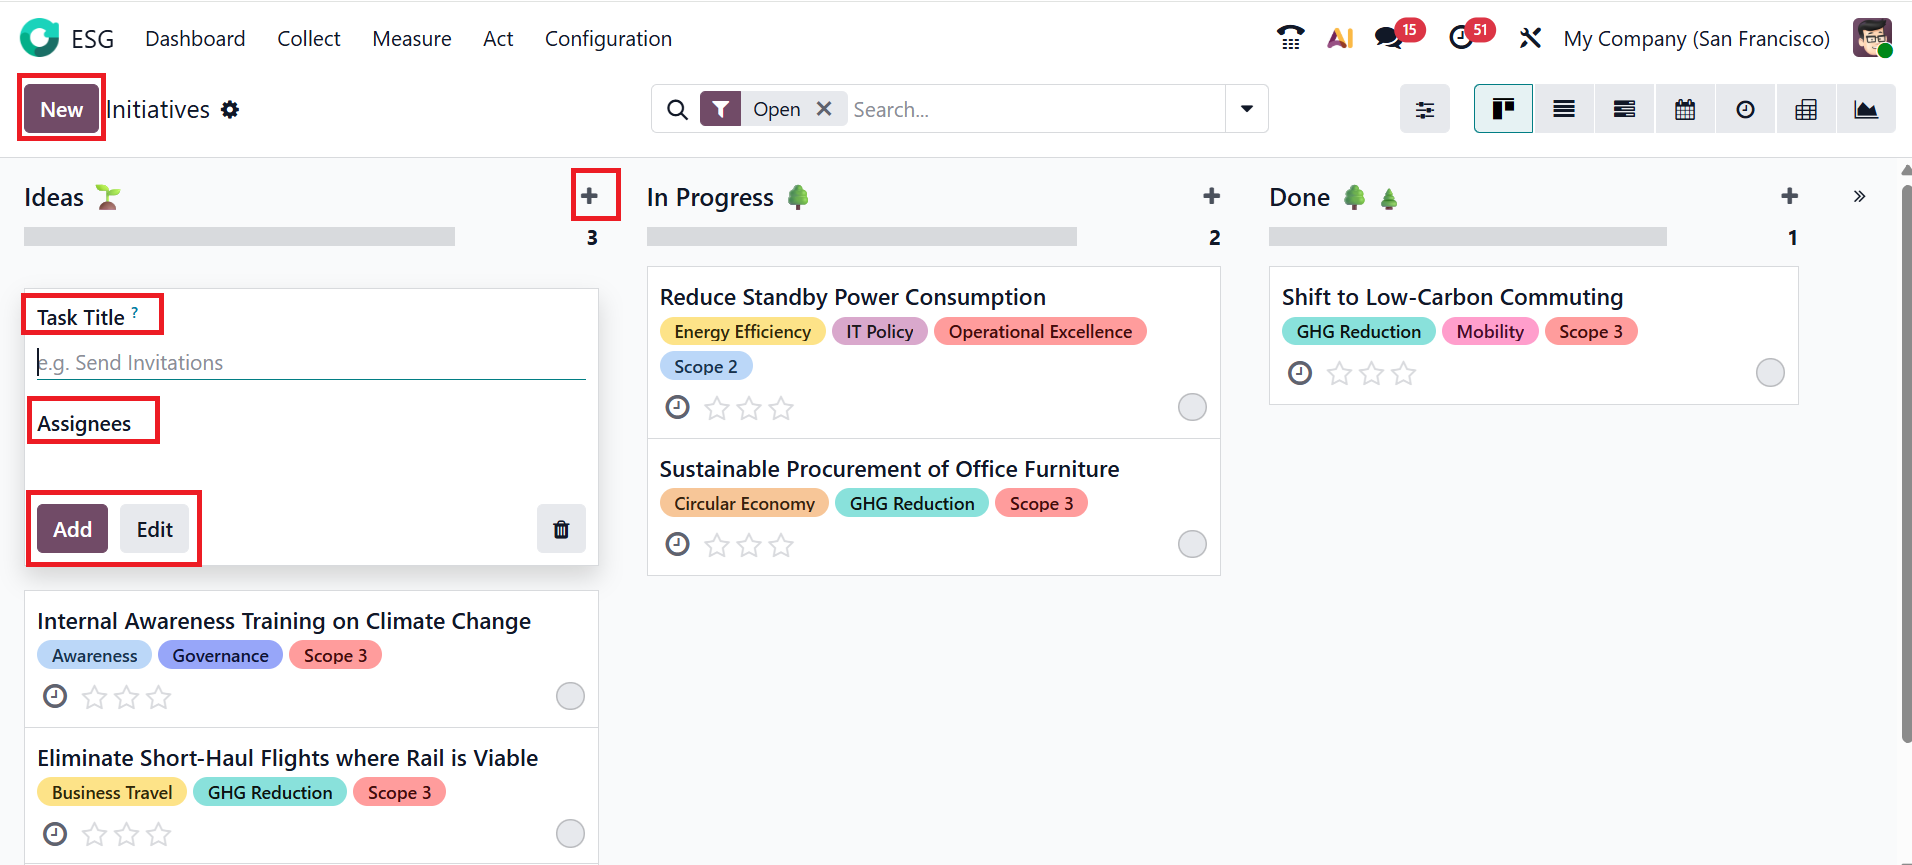Viewport: 1912px width, 865px height.
Task: Click the Task Title input field
Action: pyautogui.click(x=311, y=363)
